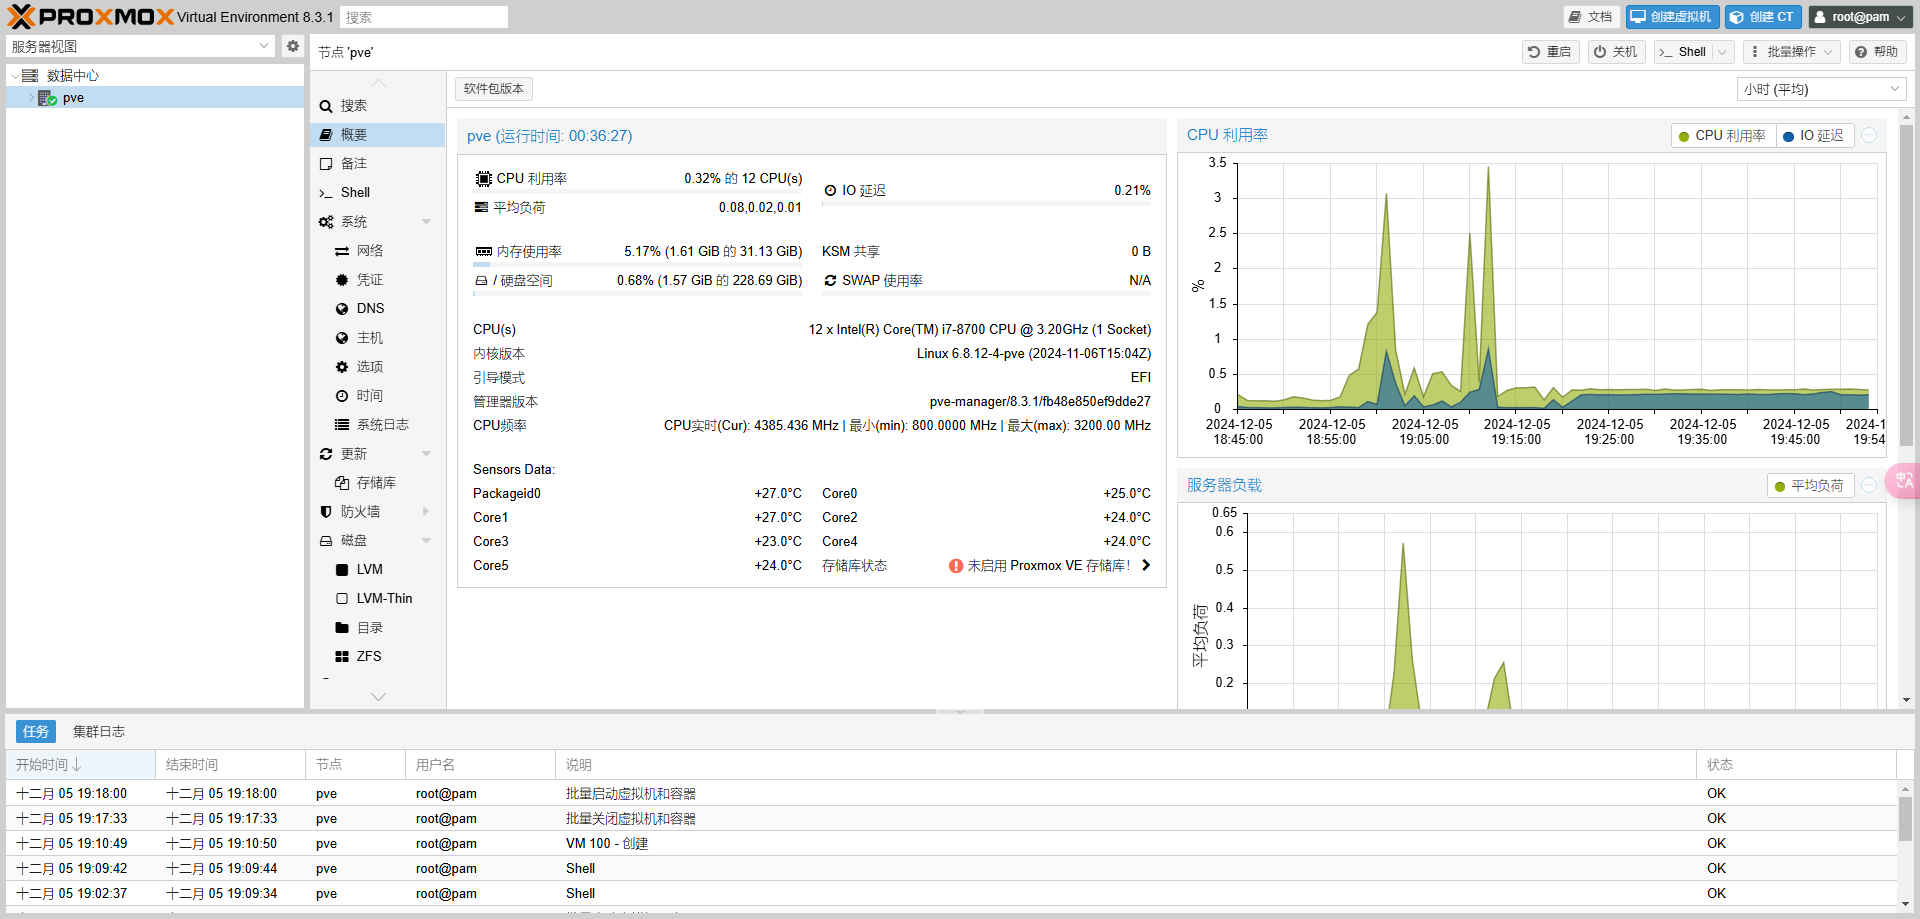Select the ZFS disk icon in sidebar
This screenshot has height=919, width=1920.
pyautogui.click(x=342, y=657)
